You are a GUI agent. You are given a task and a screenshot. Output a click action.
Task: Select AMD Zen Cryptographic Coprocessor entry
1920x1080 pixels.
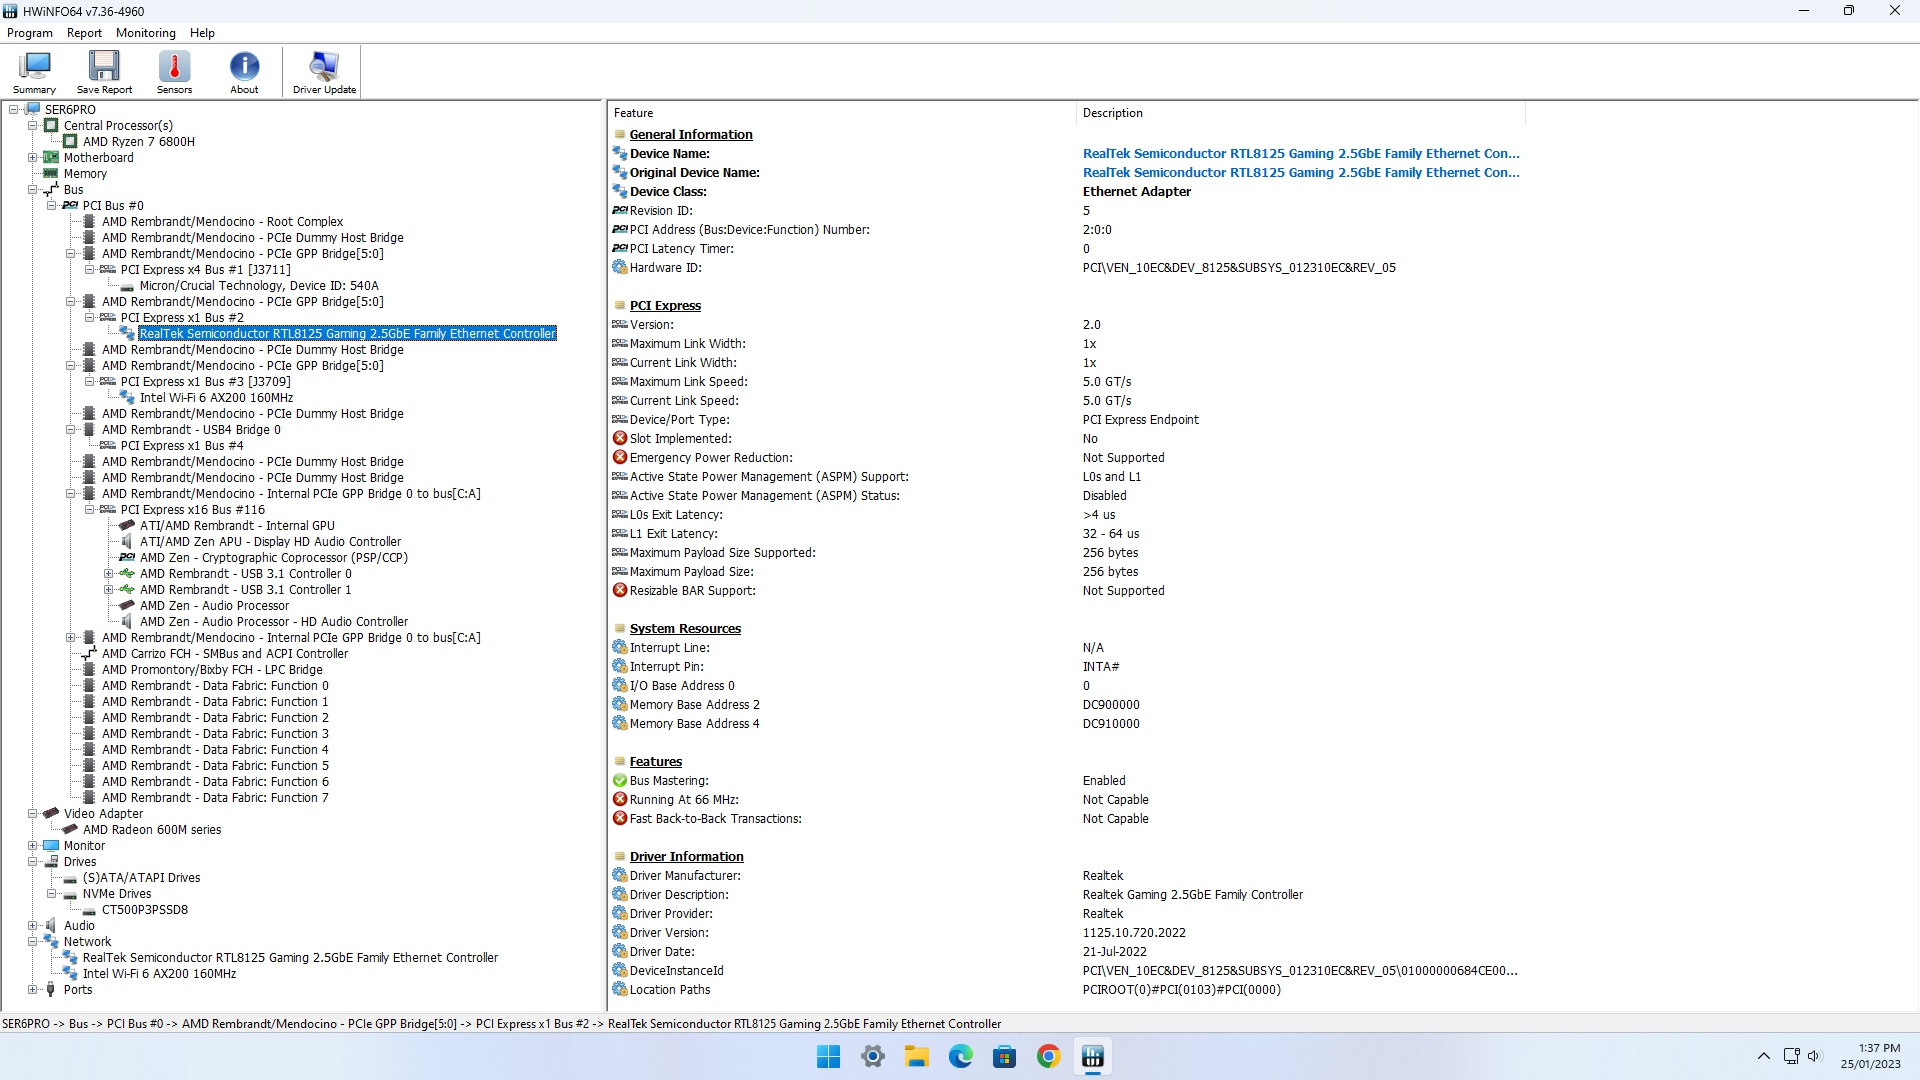point(274,558)
